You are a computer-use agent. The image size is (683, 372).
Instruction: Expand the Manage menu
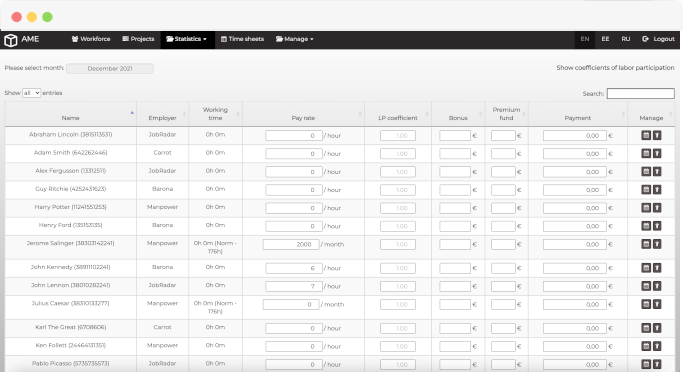(295, 39)
